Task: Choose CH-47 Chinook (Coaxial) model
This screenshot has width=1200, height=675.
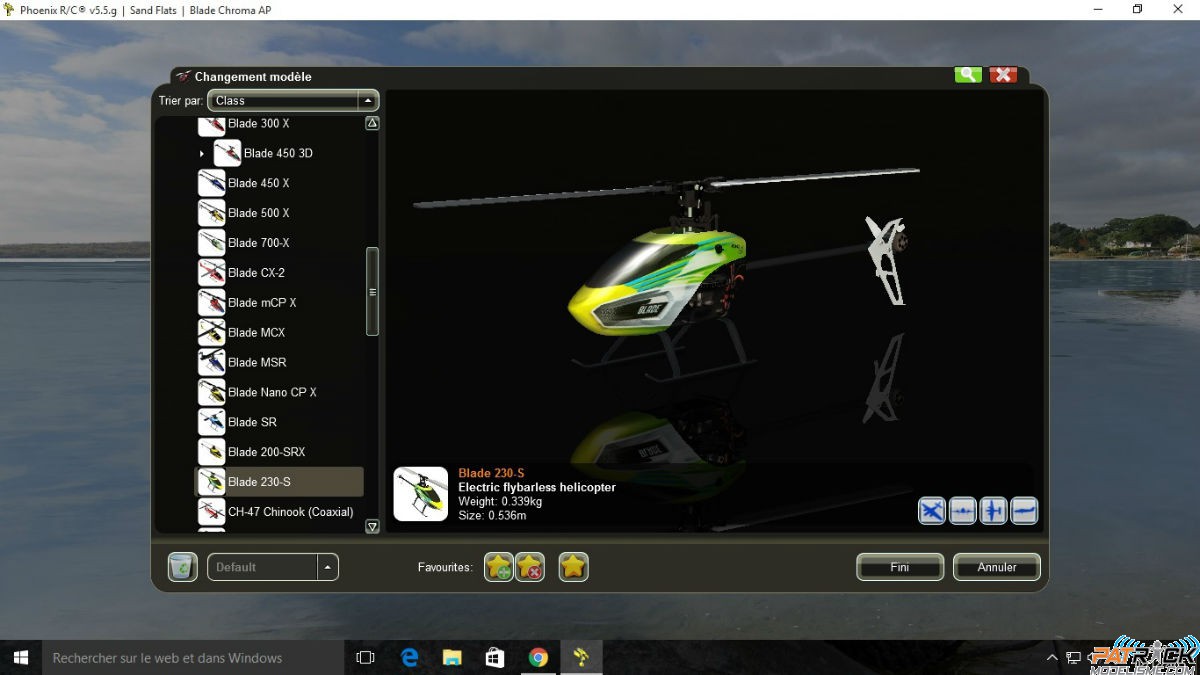Action: click(x=290, y=512)
